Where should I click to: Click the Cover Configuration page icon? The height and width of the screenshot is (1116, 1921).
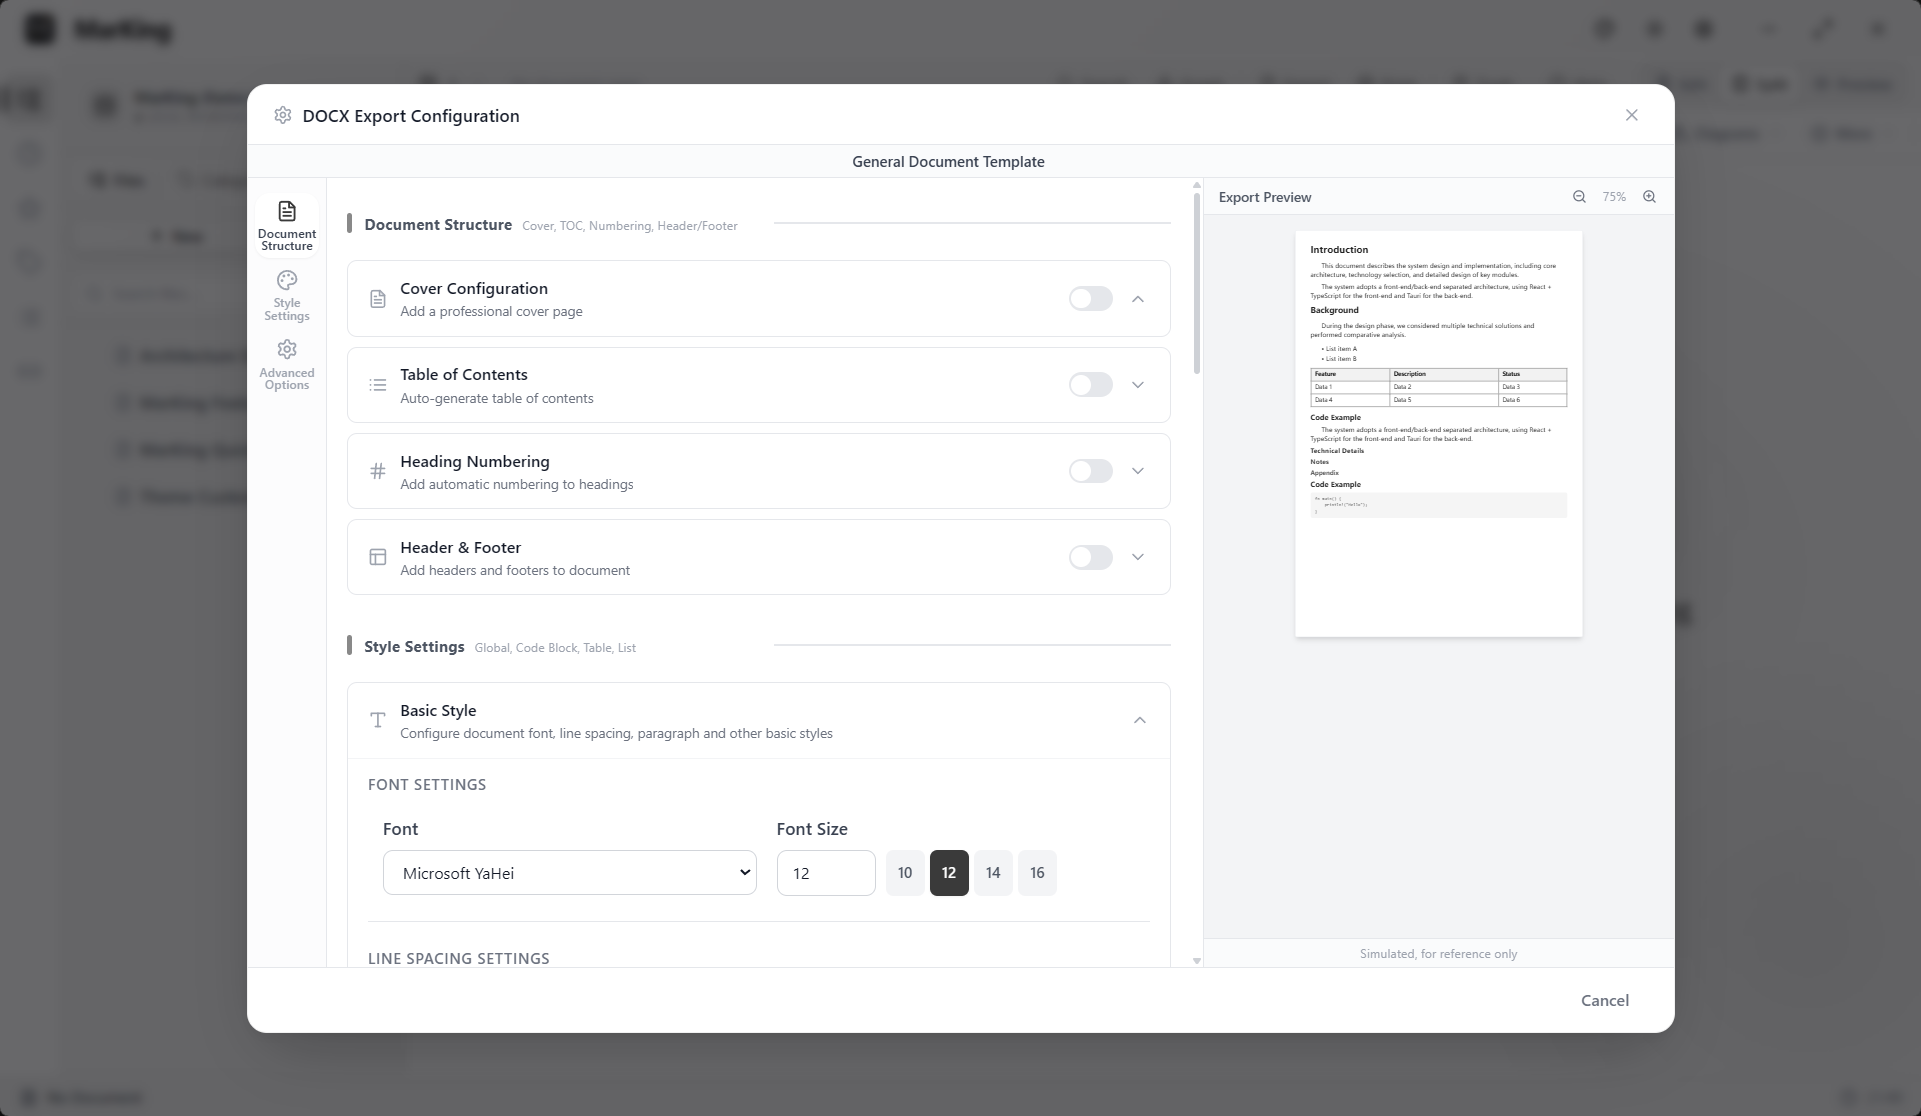(378, 298)
